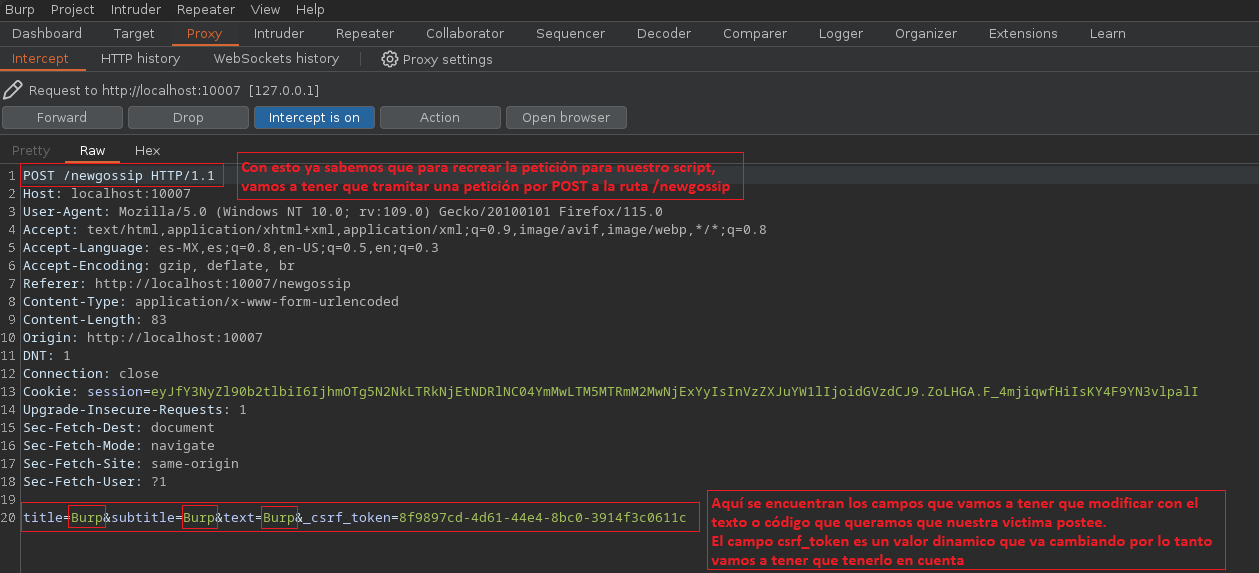Forward the intercepted request
This screenshot has width=1259, height=573.
pyautogui.click(x=62, y=117)
